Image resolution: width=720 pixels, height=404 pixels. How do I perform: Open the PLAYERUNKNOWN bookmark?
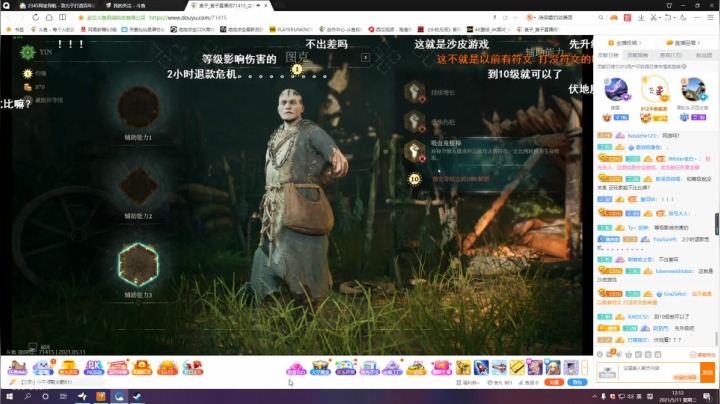coord(291,29)
